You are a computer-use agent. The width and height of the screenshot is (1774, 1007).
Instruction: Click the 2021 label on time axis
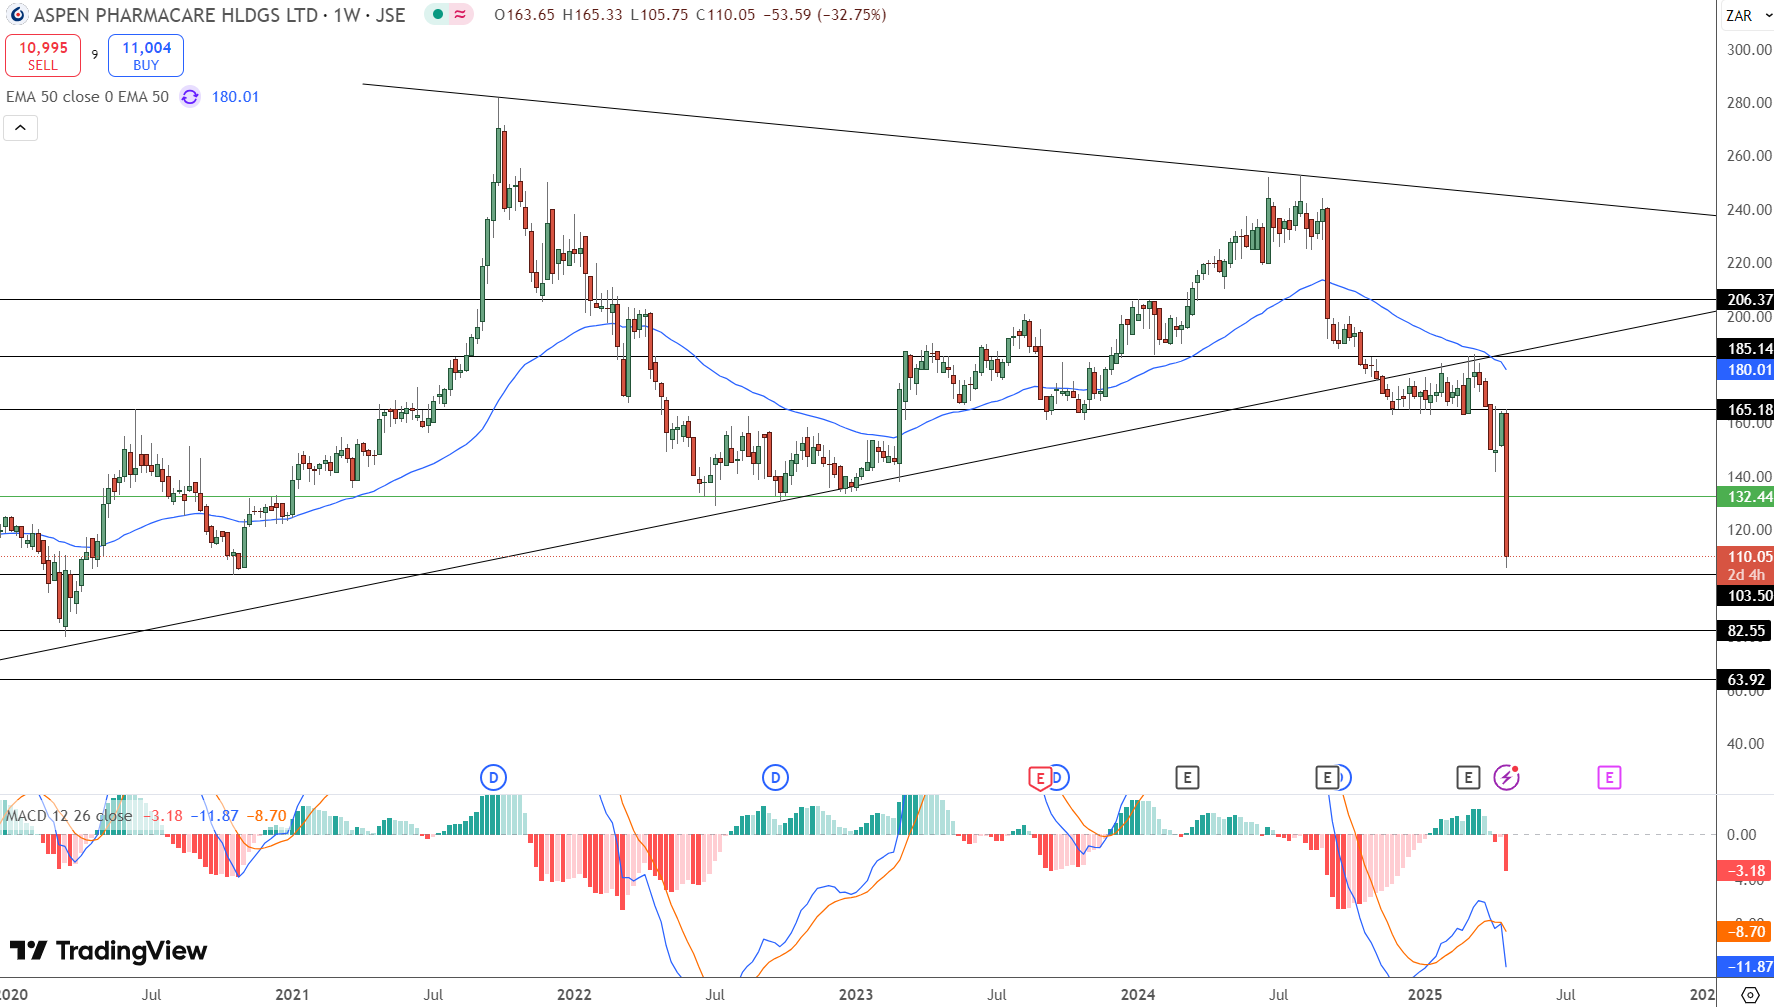click(x=292, y=994)
